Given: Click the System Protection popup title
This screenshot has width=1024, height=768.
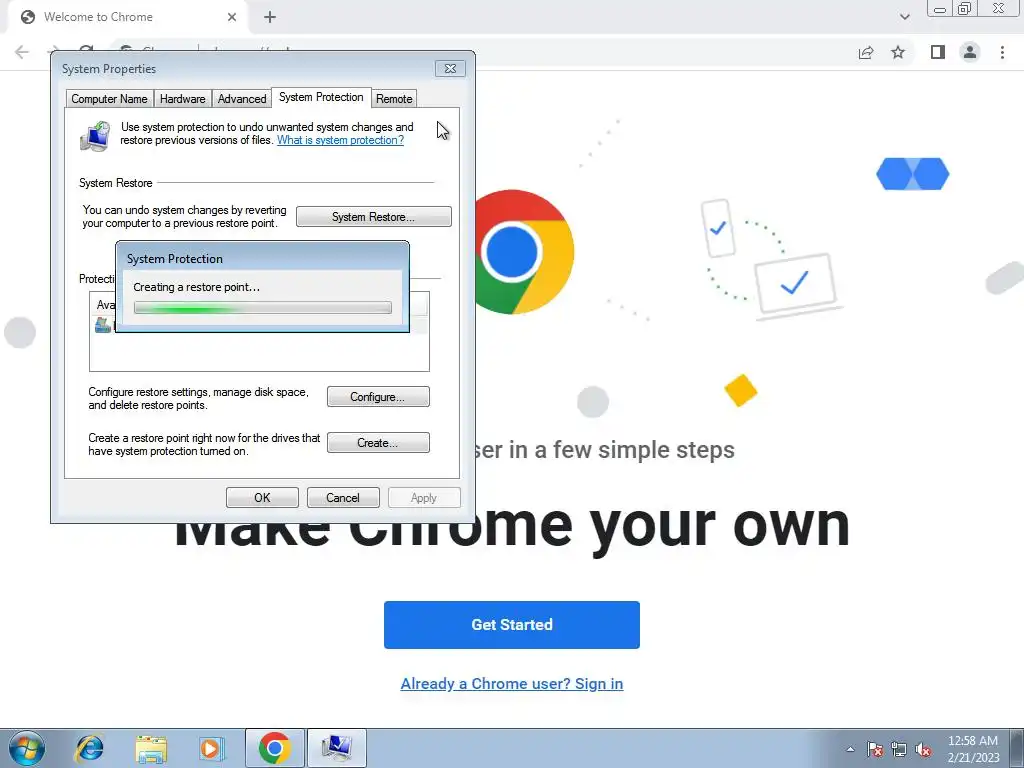Looking at the screenshot, I should (x=174, y=259).
